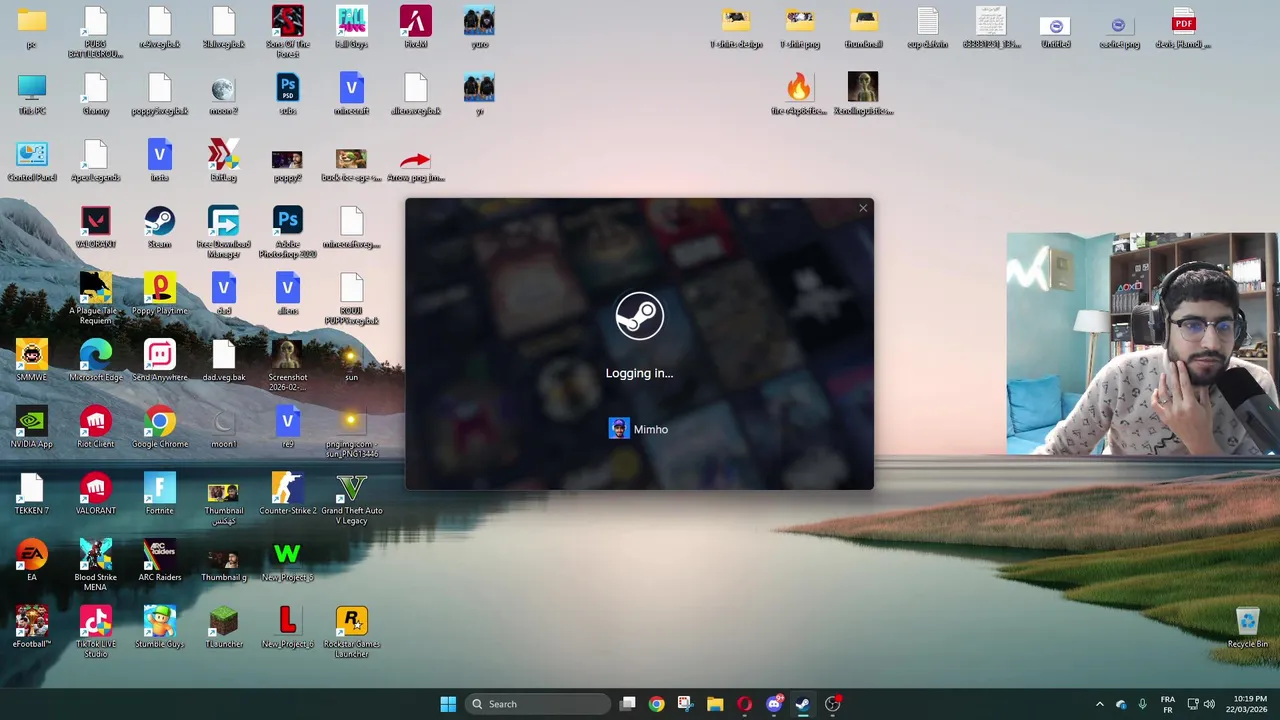Open the Recycle Bin
The width and height of the screenshot is (1280, 720).
[1247, 627]
